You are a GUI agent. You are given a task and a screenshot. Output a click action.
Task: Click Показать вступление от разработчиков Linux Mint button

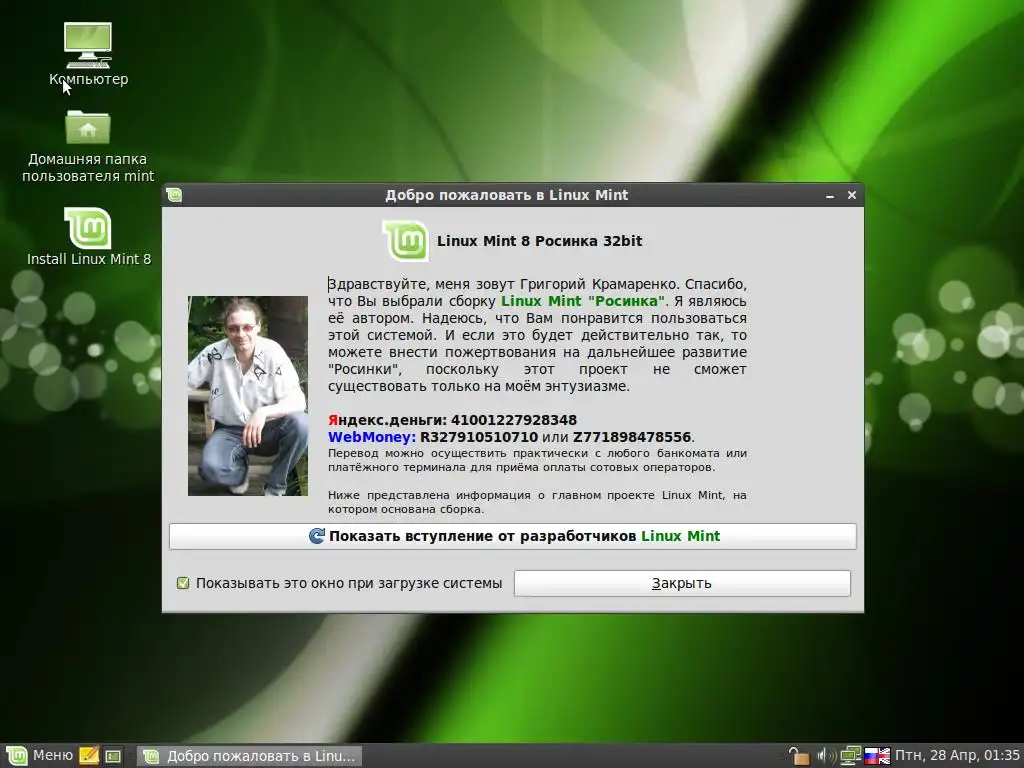coord(513,536)
